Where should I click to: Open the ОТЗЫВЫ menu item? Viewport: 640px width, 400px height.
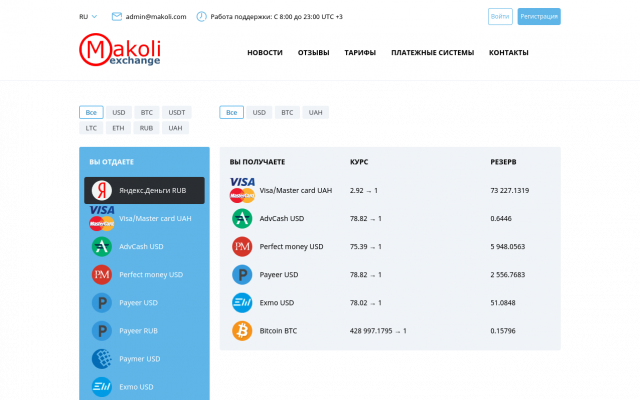pyautogui.click(x=313, y=53)
